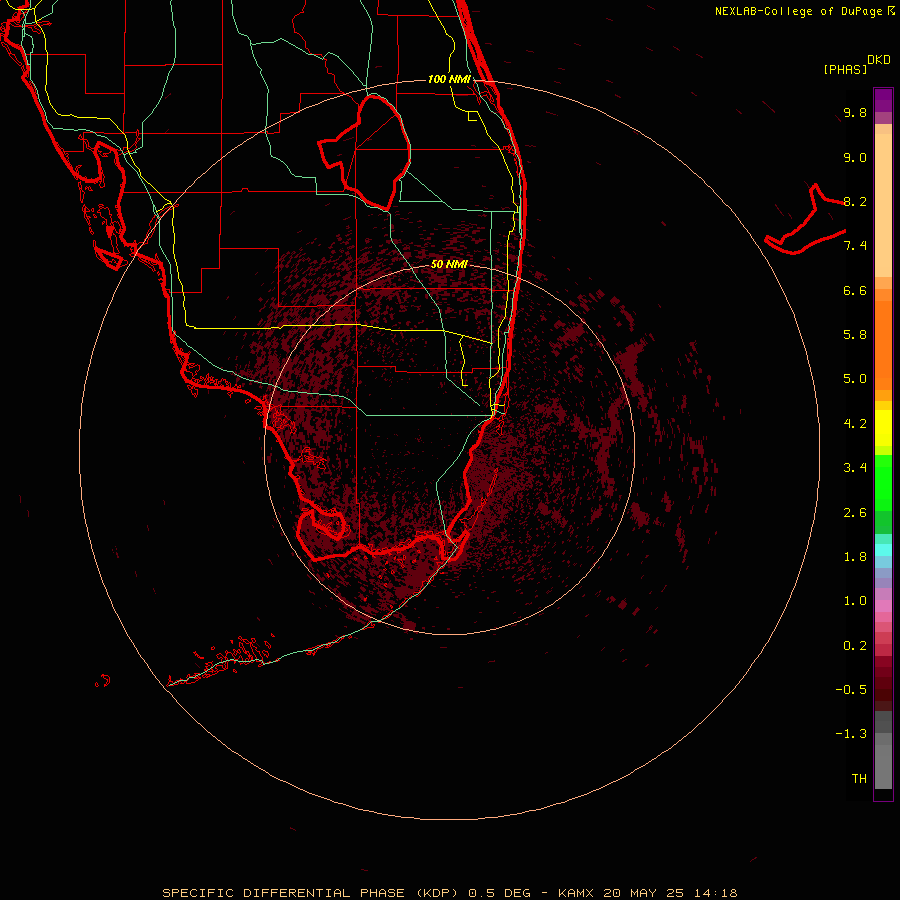Click Lake Okeechobee outline on the map
The height and width of the screenshot is (900, 900).
pos(364,153)
